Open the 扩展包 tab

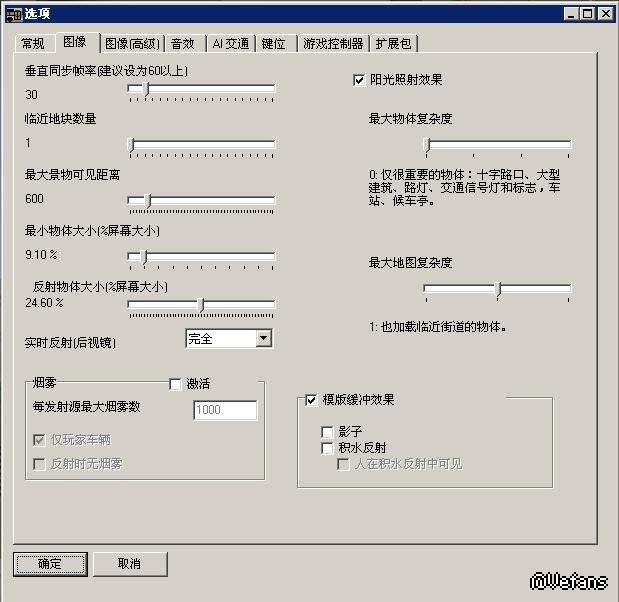[x=394, y=43]
